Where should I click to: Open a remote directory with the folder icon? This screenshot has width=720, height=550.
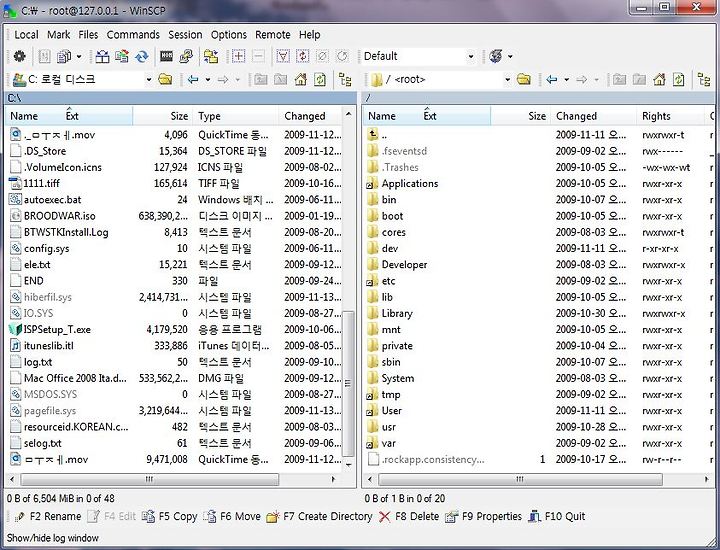coord(523,79)
